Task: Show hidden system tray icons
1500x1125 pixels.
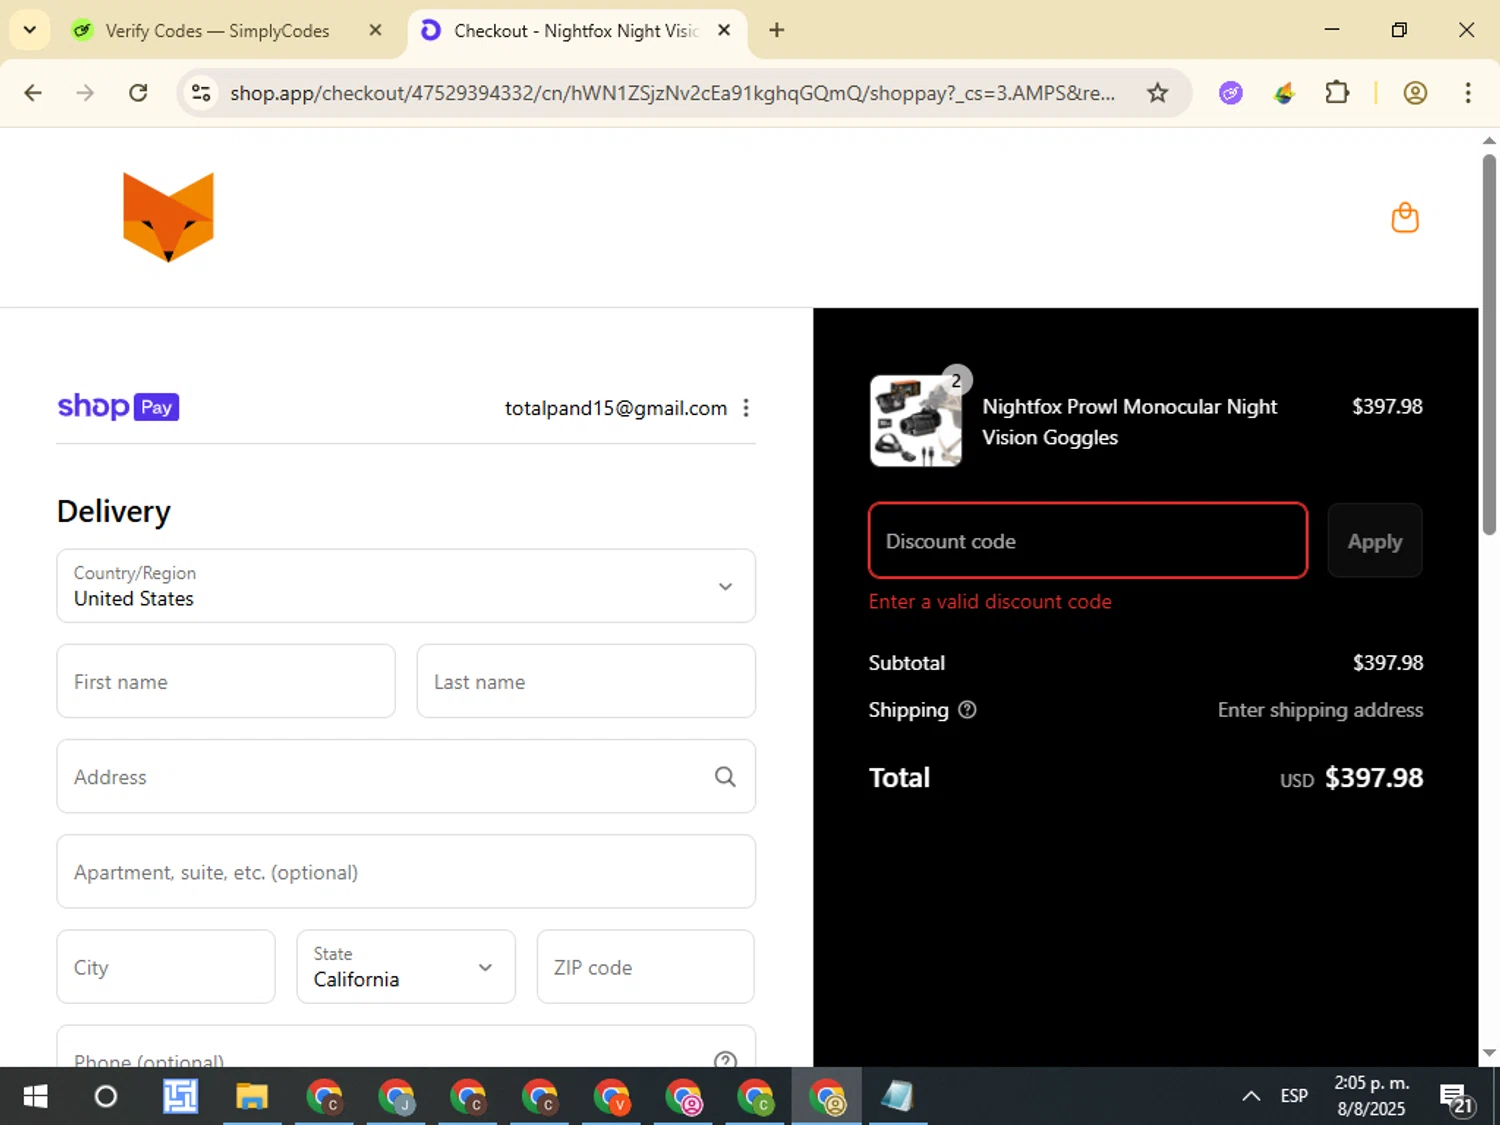Action: [1251, 1097]
